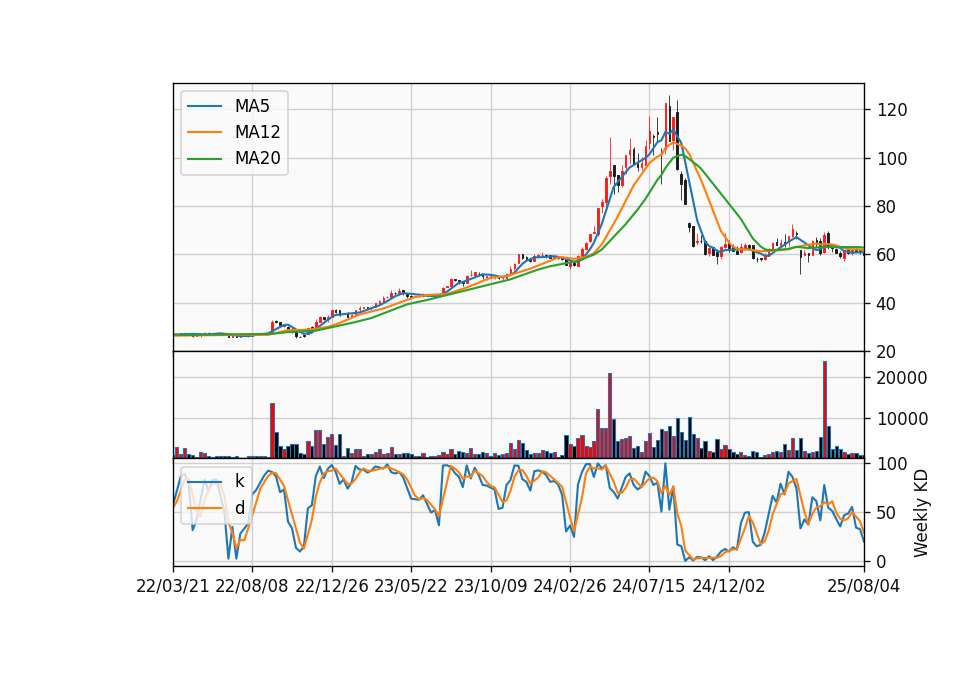Click the MA12 legend label
Viewport: 960px width, 690px height.
click(257, 132)
